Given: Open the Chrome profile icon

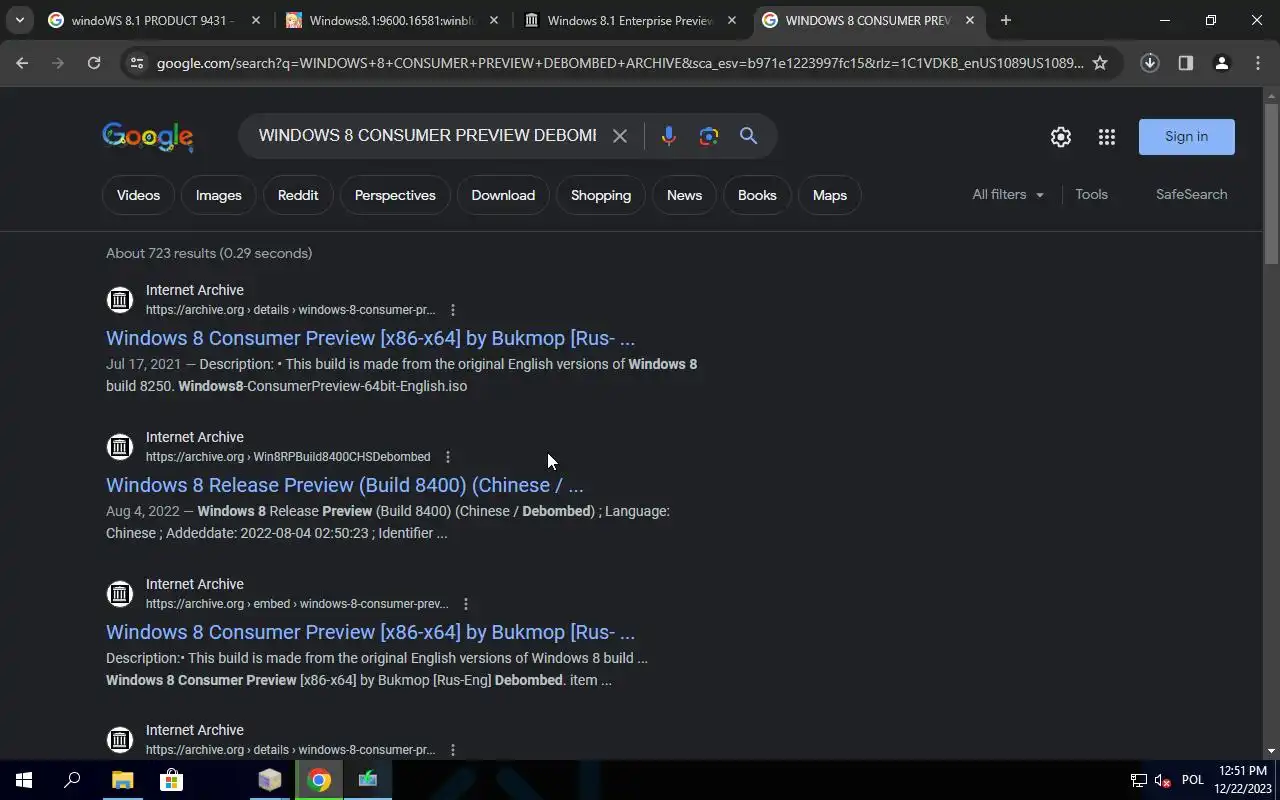Looking at the screenshot, I should [x=1222, y=63].
